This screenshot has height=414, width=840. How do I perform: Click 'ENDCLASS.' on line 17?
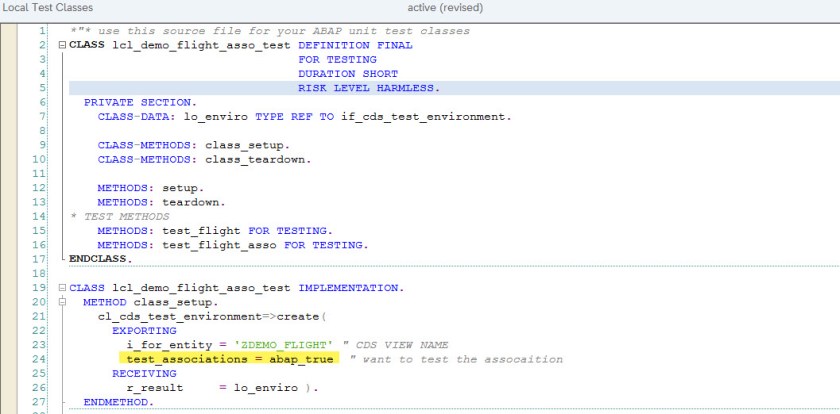(x=101, y=259)
